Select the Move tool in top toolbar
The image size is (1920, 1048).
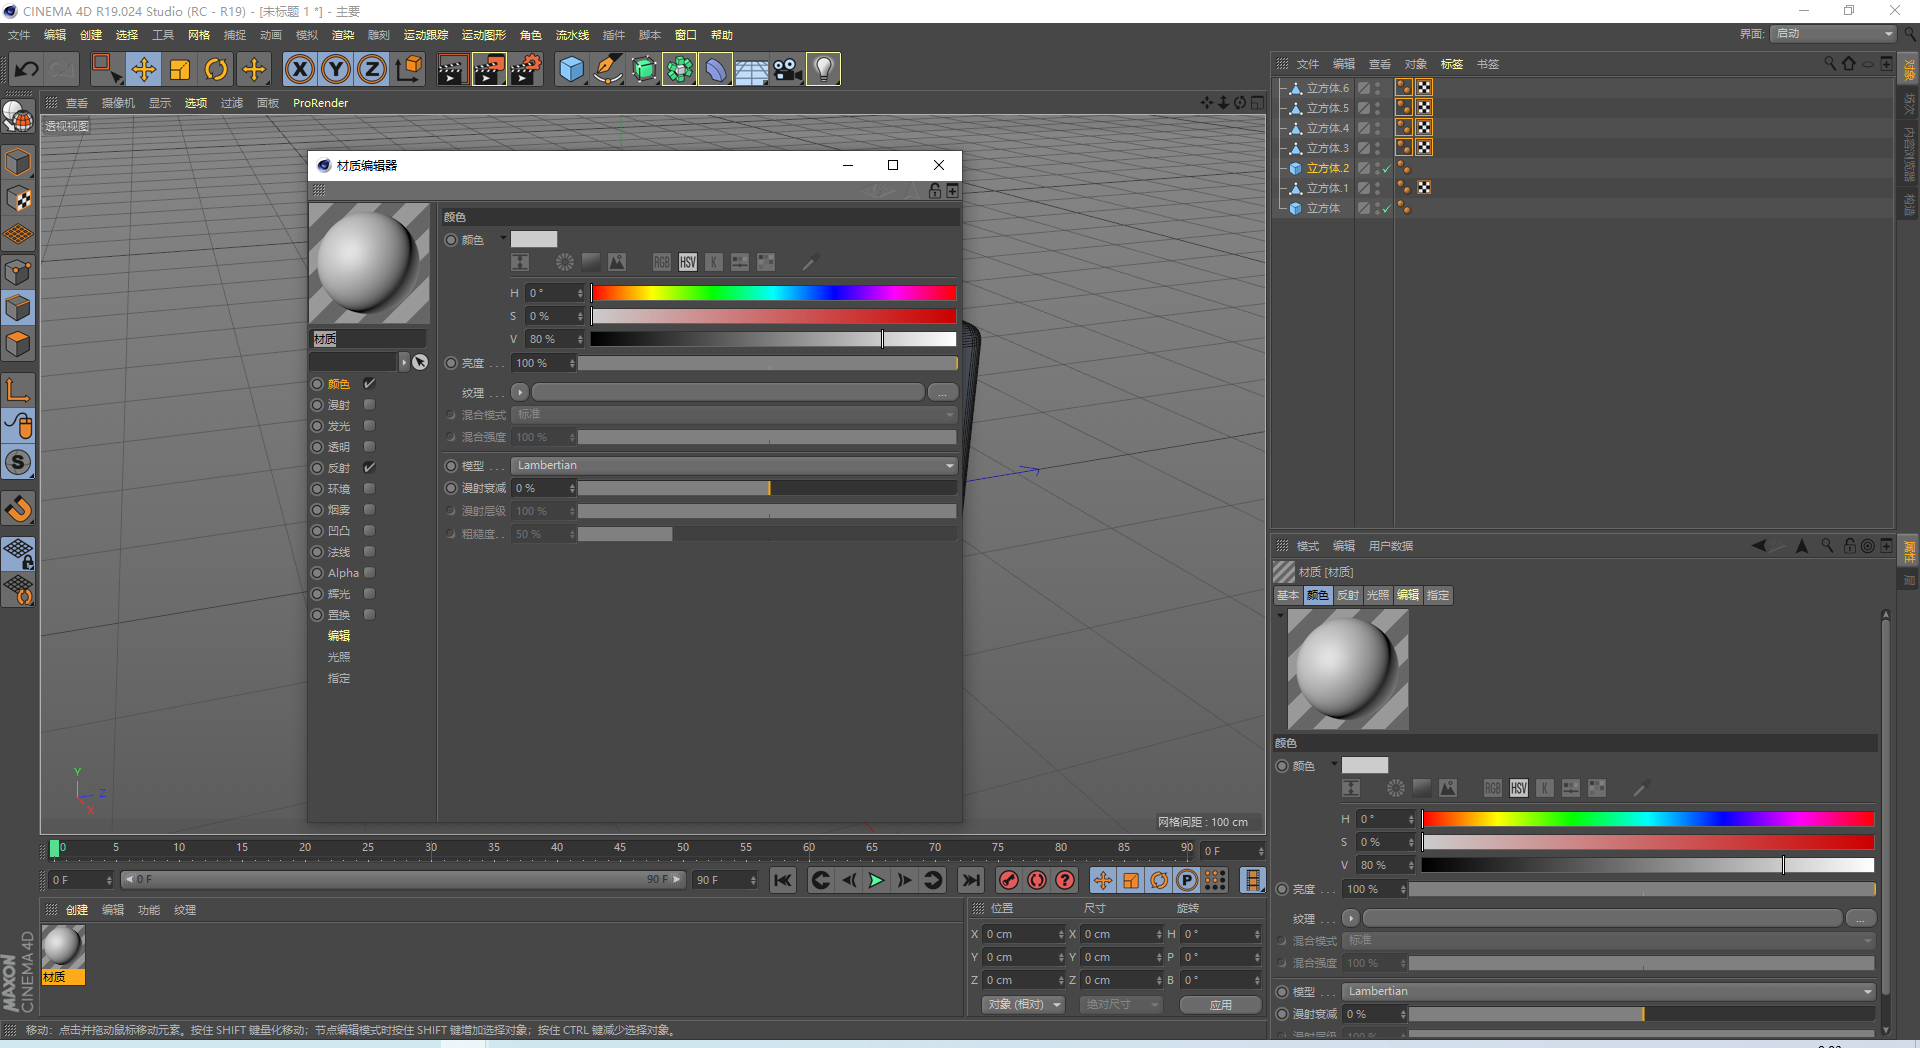tap(144, 69)
